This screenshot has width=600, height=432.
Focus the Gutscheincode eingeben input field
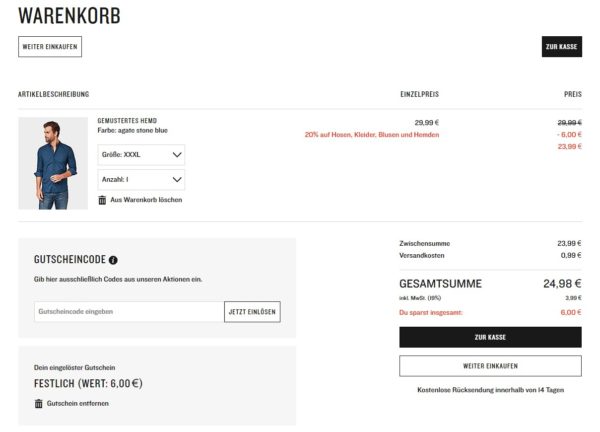click(x=129, y=312)
